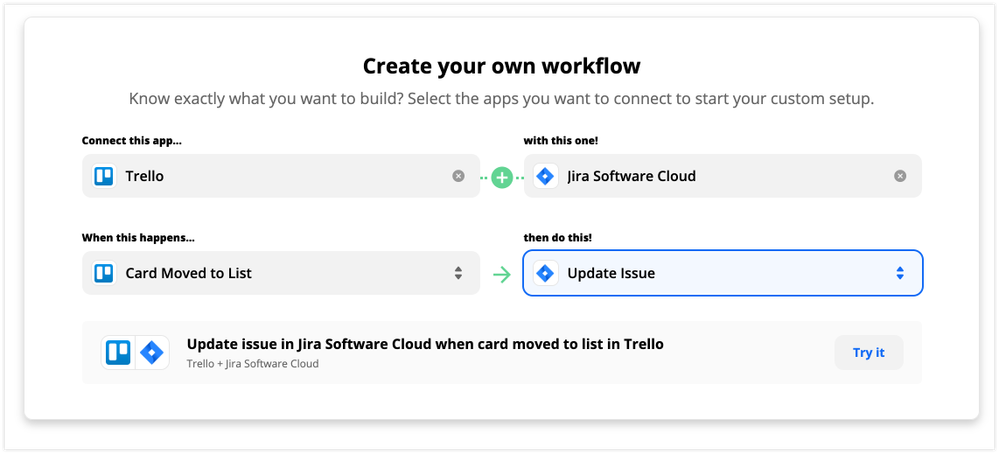This screenshot has width=999, height=454.
Task: Click the Trello icon in the first app field
Action: (x=103, y=176)
